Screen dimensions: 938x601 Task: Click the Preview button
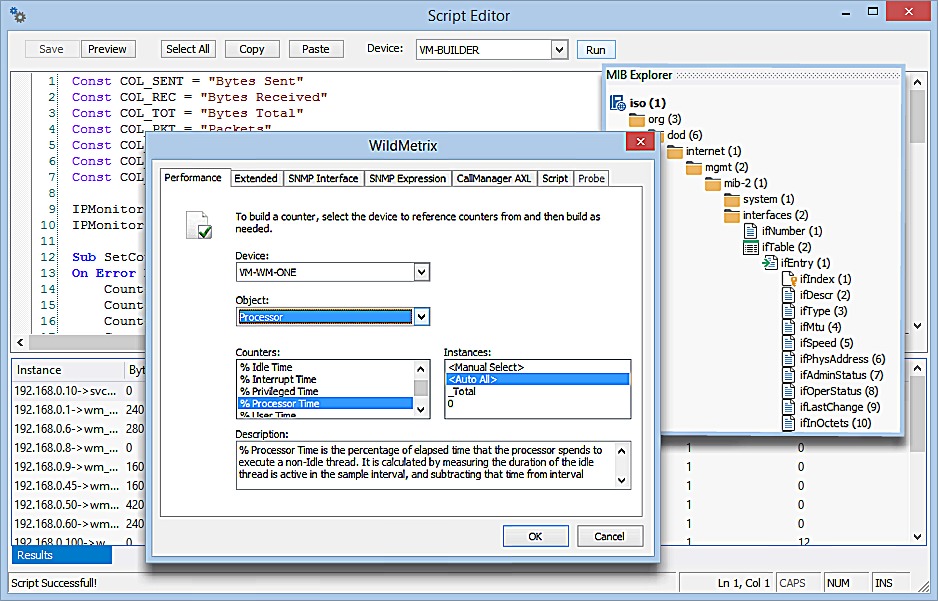click(108, 49)
